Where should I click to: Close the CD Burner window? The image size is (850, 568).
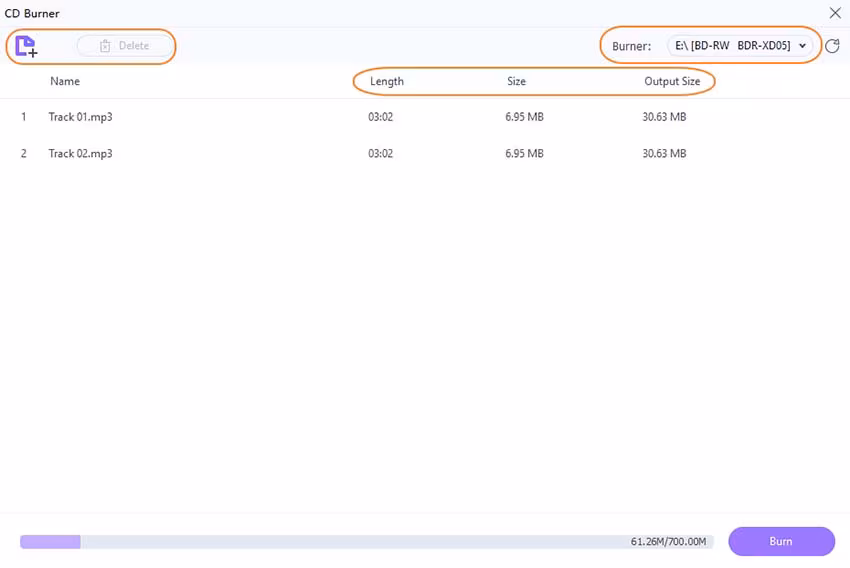pos(835,13)
